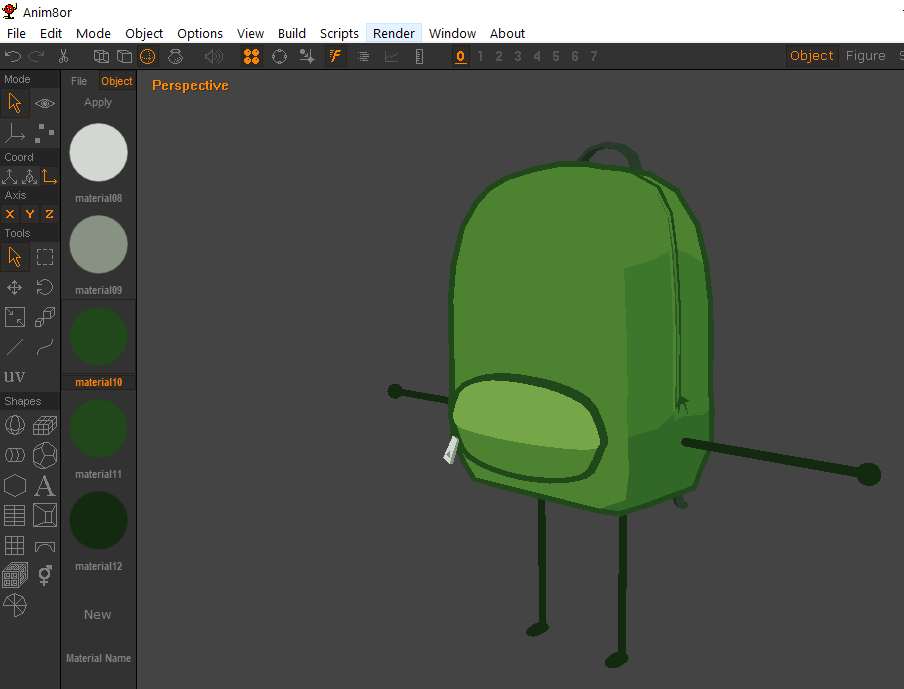Open the Render menu
This screenshot has height=689, width=904.
click(x=394, y=33)
